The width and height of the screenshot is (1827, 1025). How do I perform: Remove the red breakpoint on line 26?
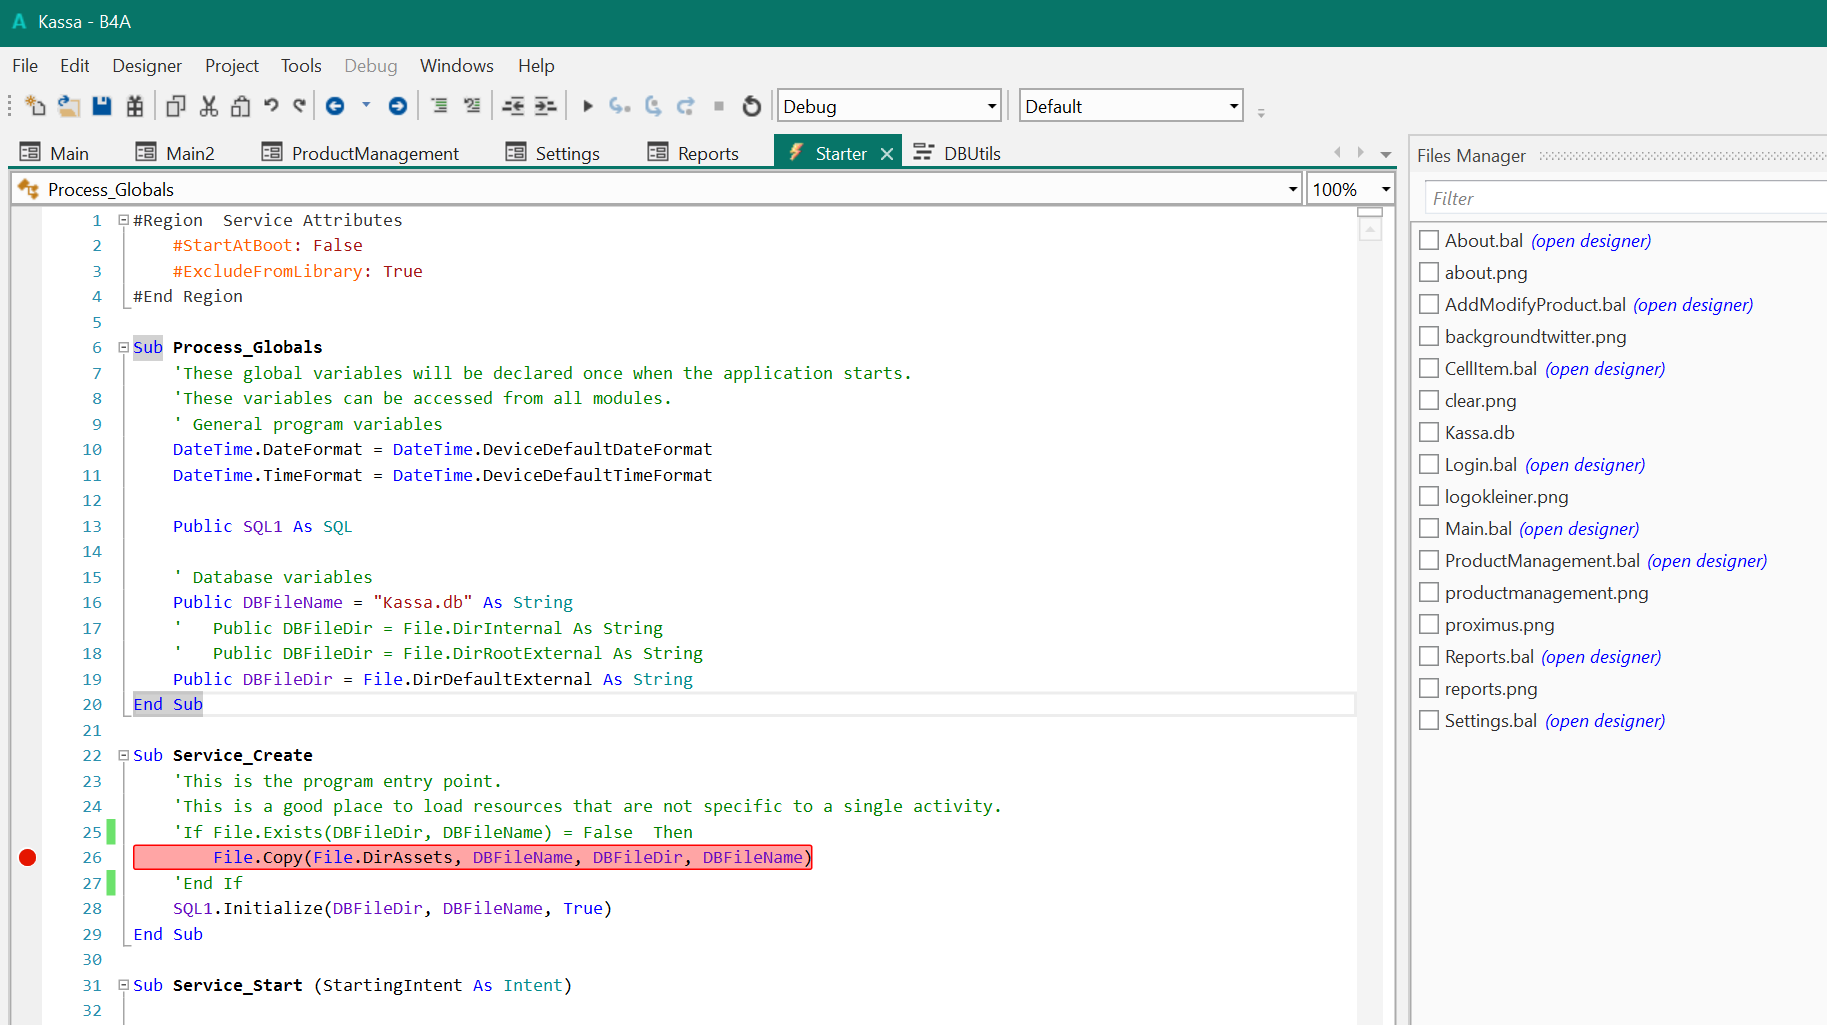[28, 857]
